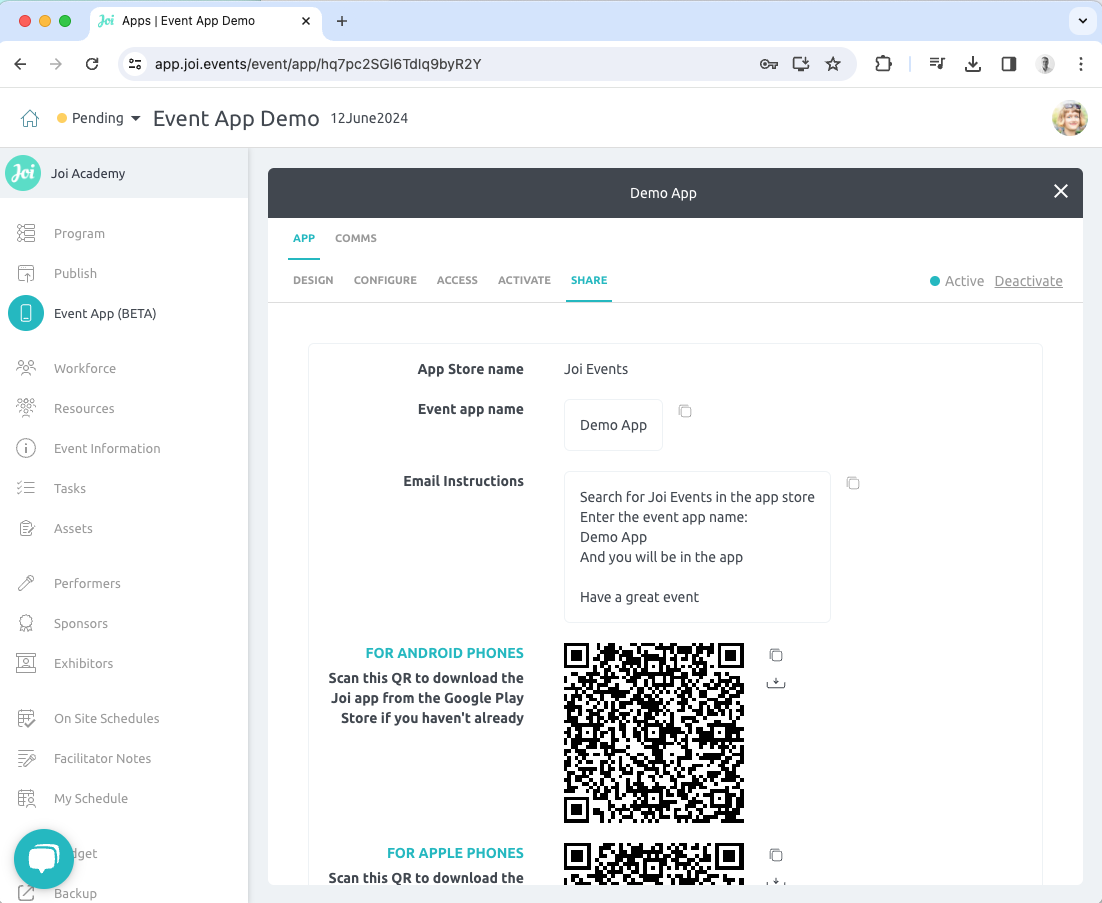The image size is (1102, 903).
Task: Click the Android QR code image
Action: [x=654, y=732]
